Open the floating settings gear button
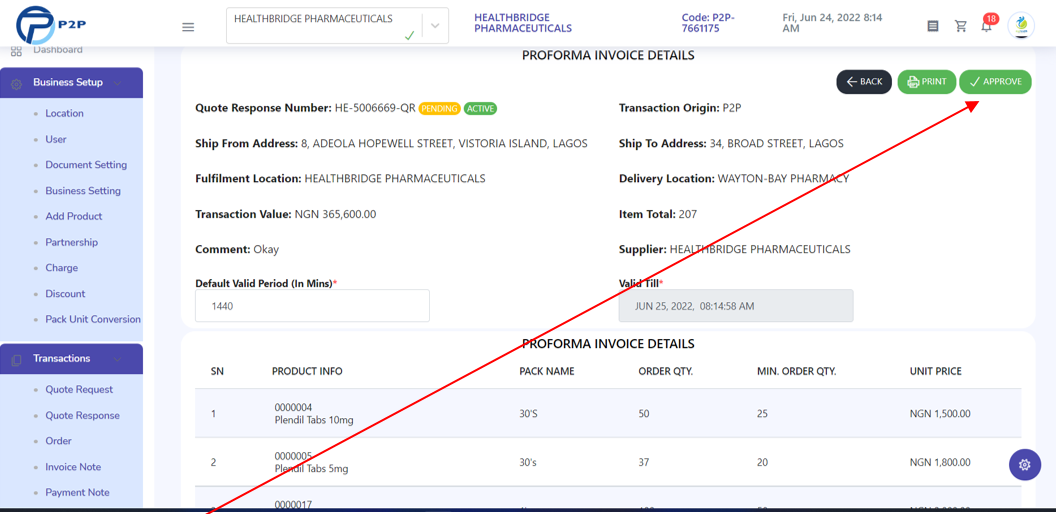 point(1024,464)
